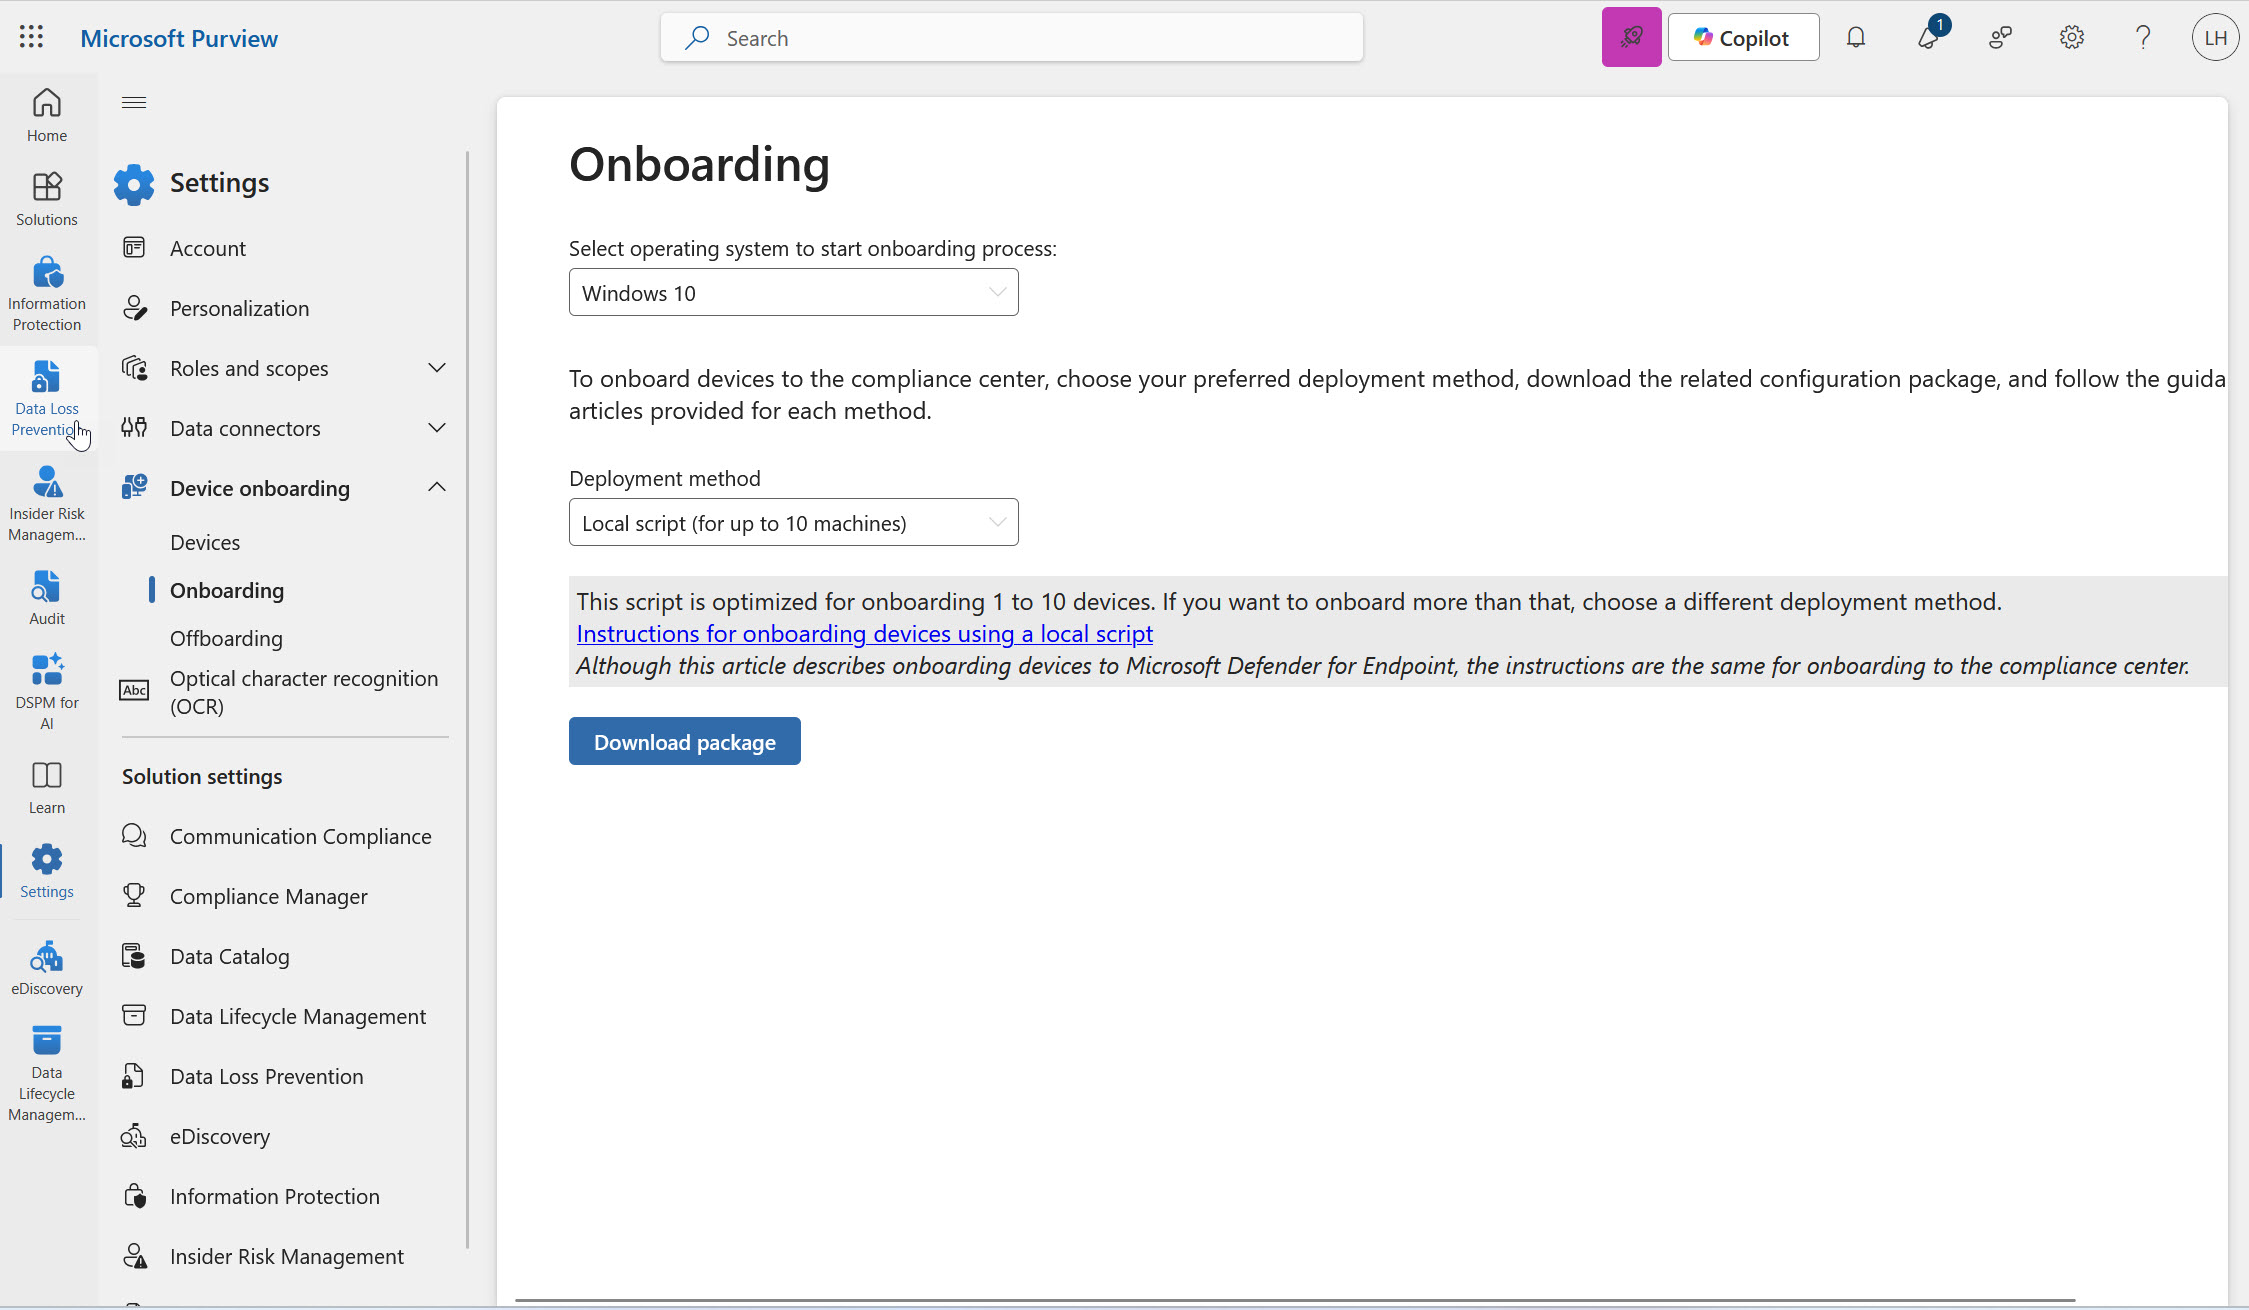Image resolution: width=2249 pixels, height=1310 pixels.
Task: Collapse navigation with hamburger icon
Action: pos(134,102)
